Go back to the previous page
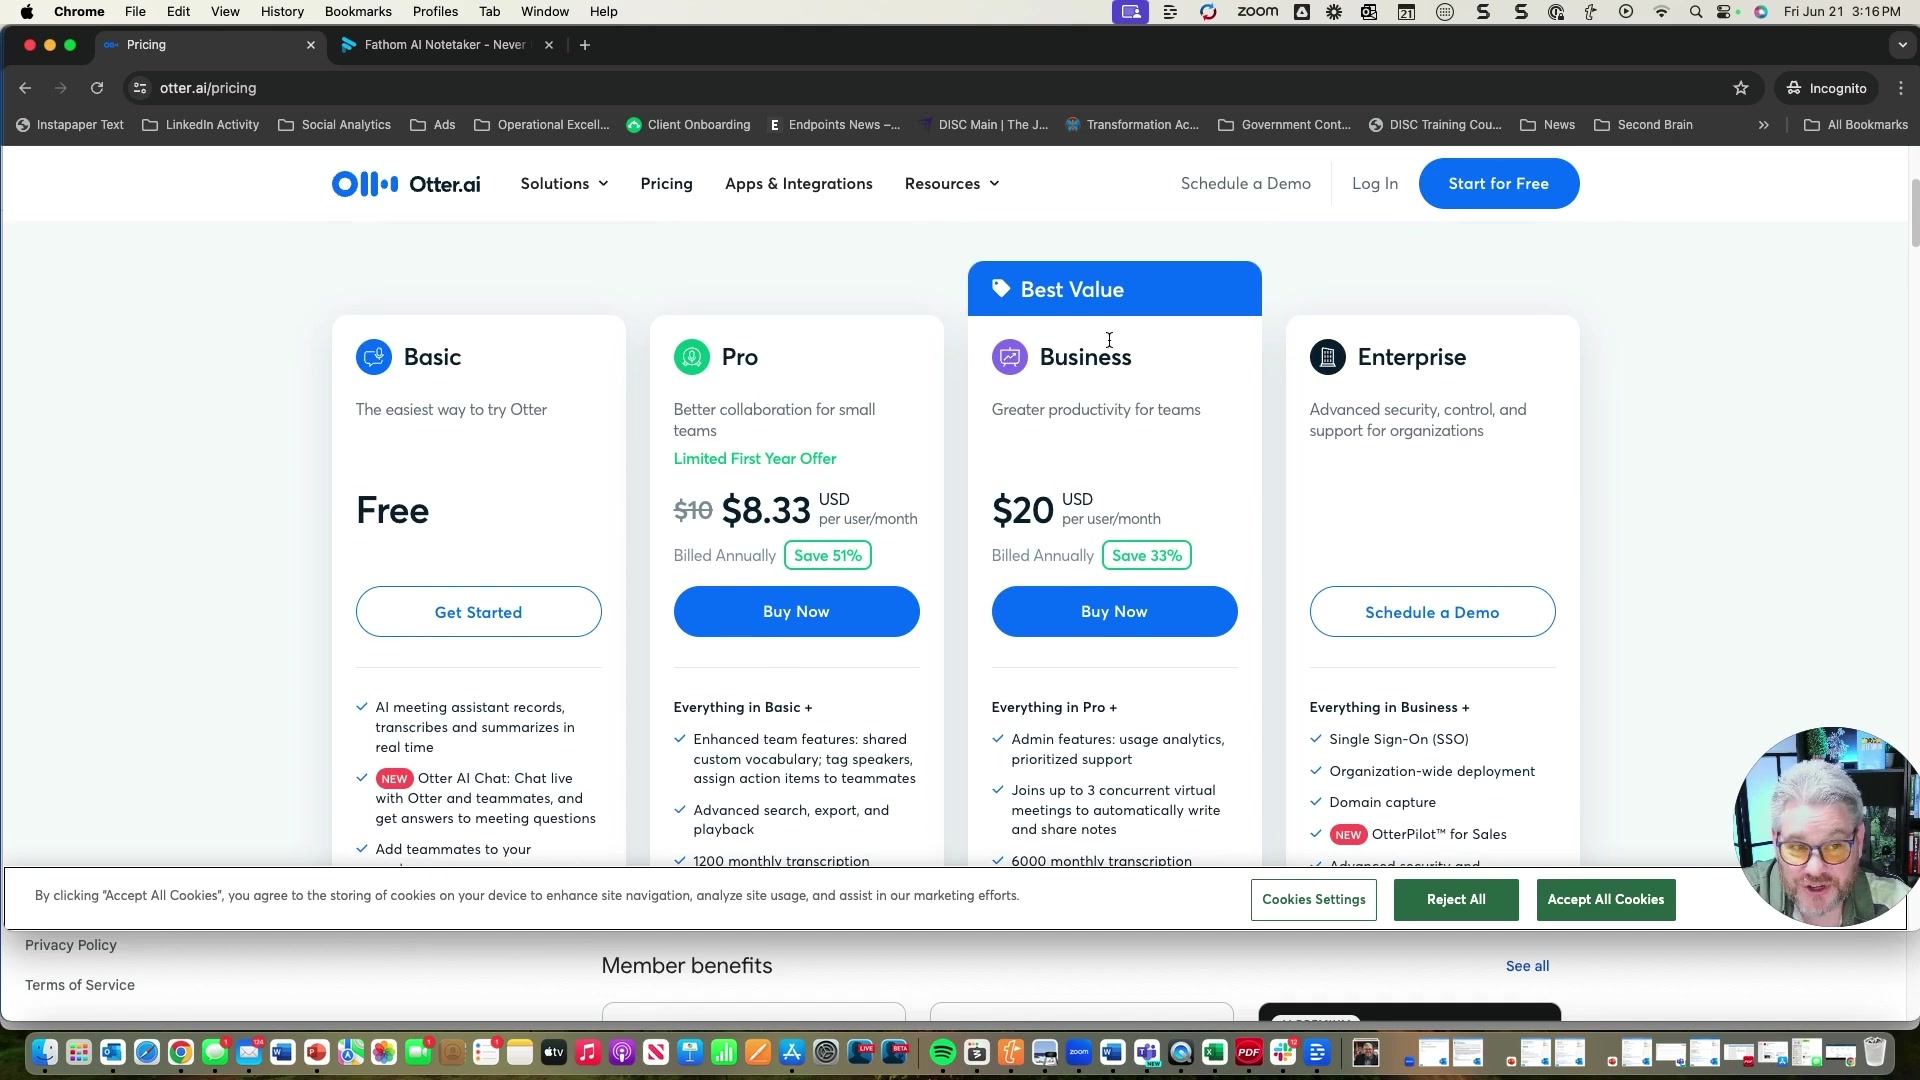Image resolution: width=1920 pixels, height=1080 pixels. pyautogui.click(x=25, y=88)
